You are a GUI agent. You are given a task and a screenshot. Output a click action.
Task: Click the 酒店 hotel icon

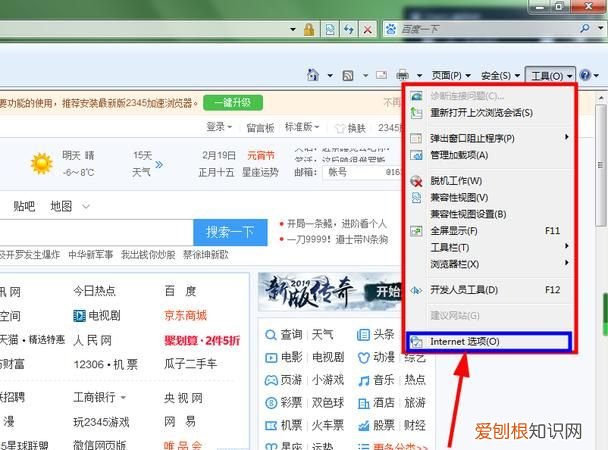(363, 403)
